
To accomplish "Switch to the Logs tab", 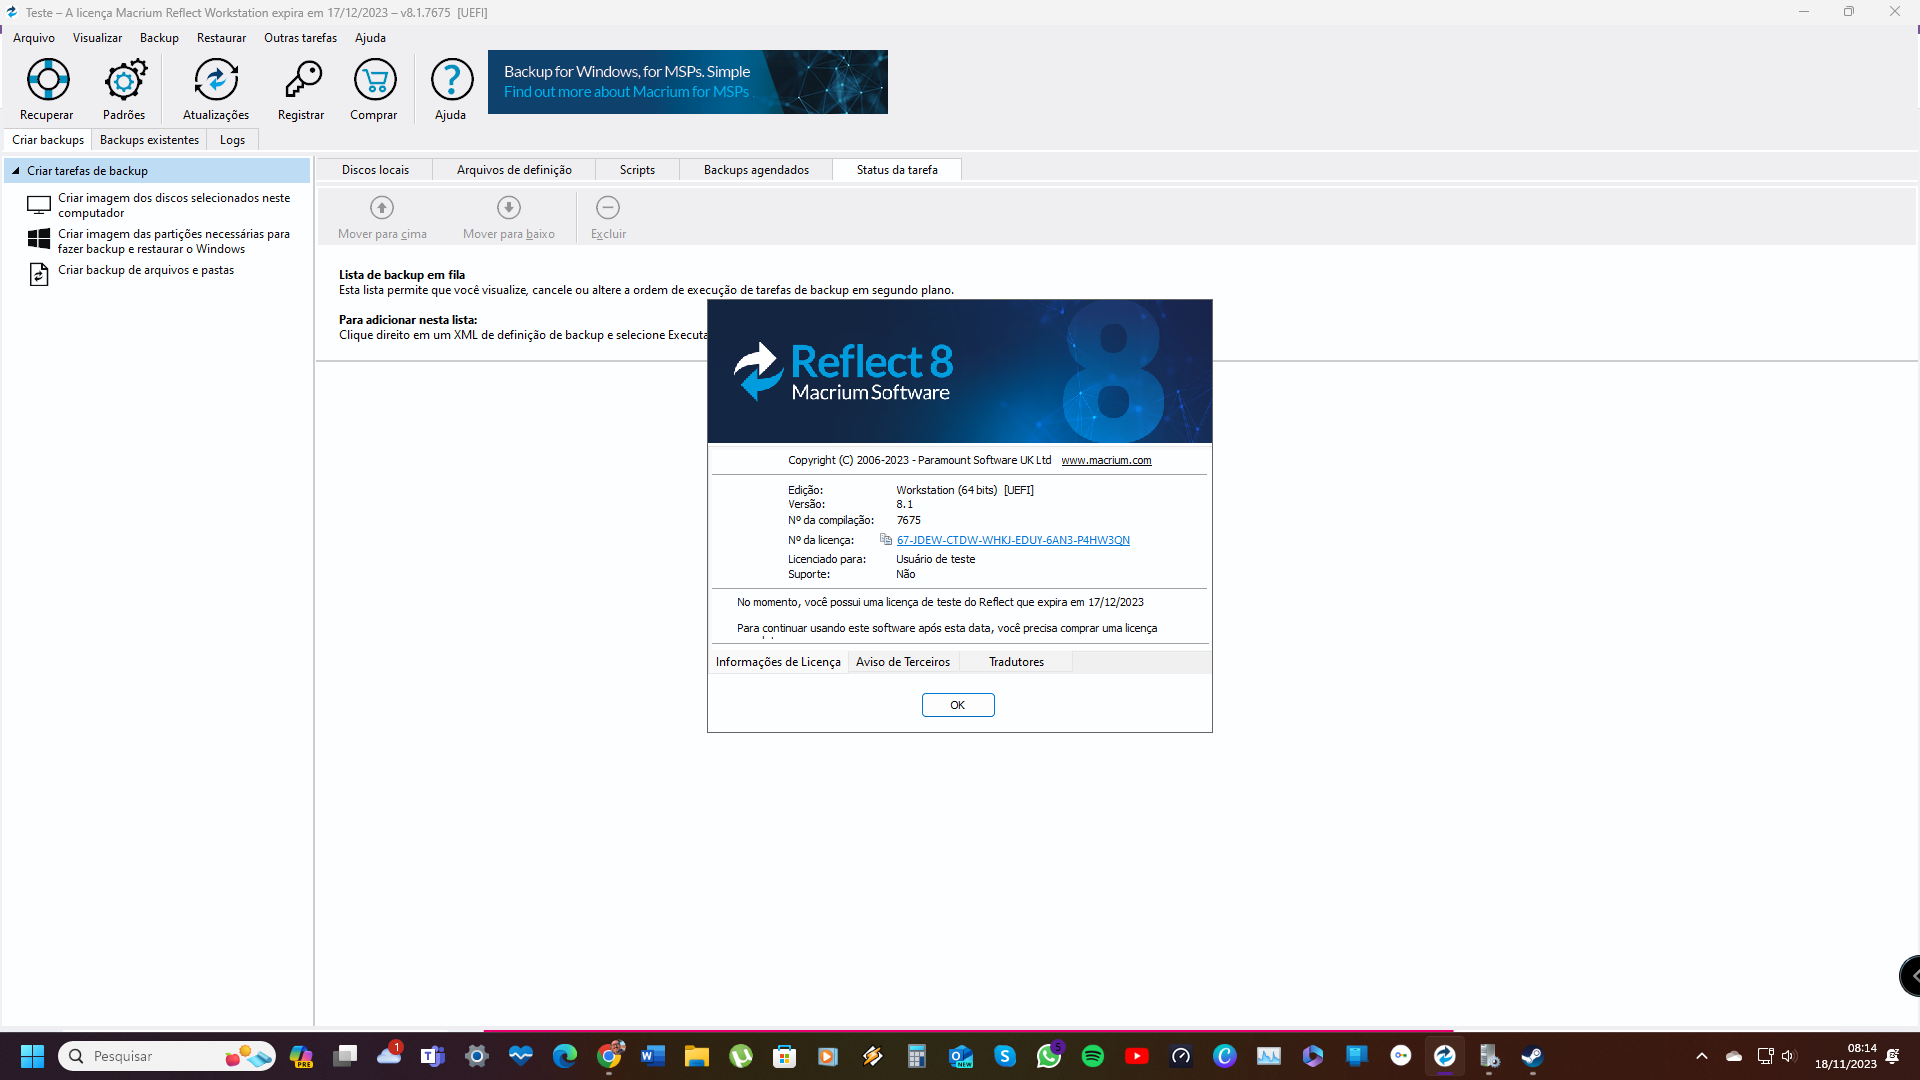I will point(232,140).
